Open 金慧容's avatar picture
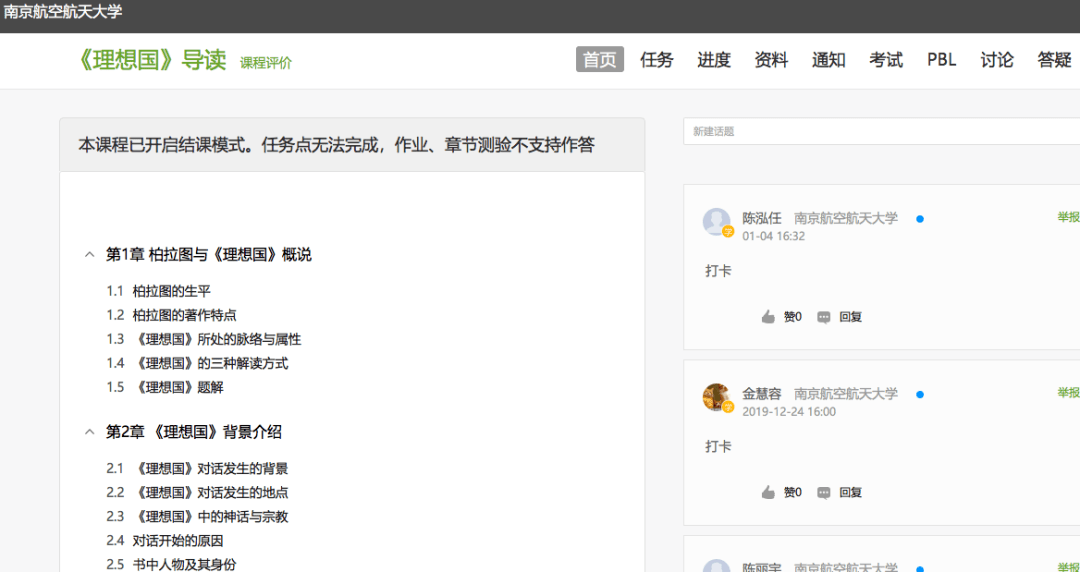 pos(716,398)
